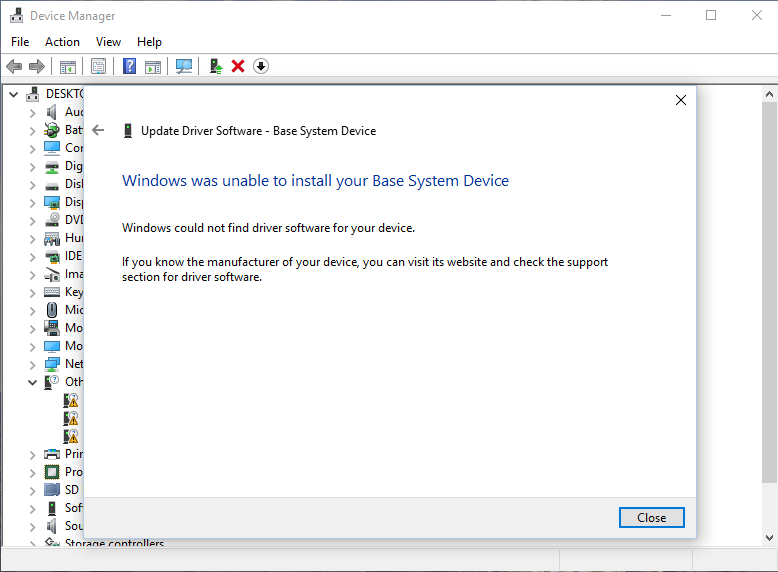Select the Audio inputs speaker icon

pyautogui.click(x=52, y=112)
